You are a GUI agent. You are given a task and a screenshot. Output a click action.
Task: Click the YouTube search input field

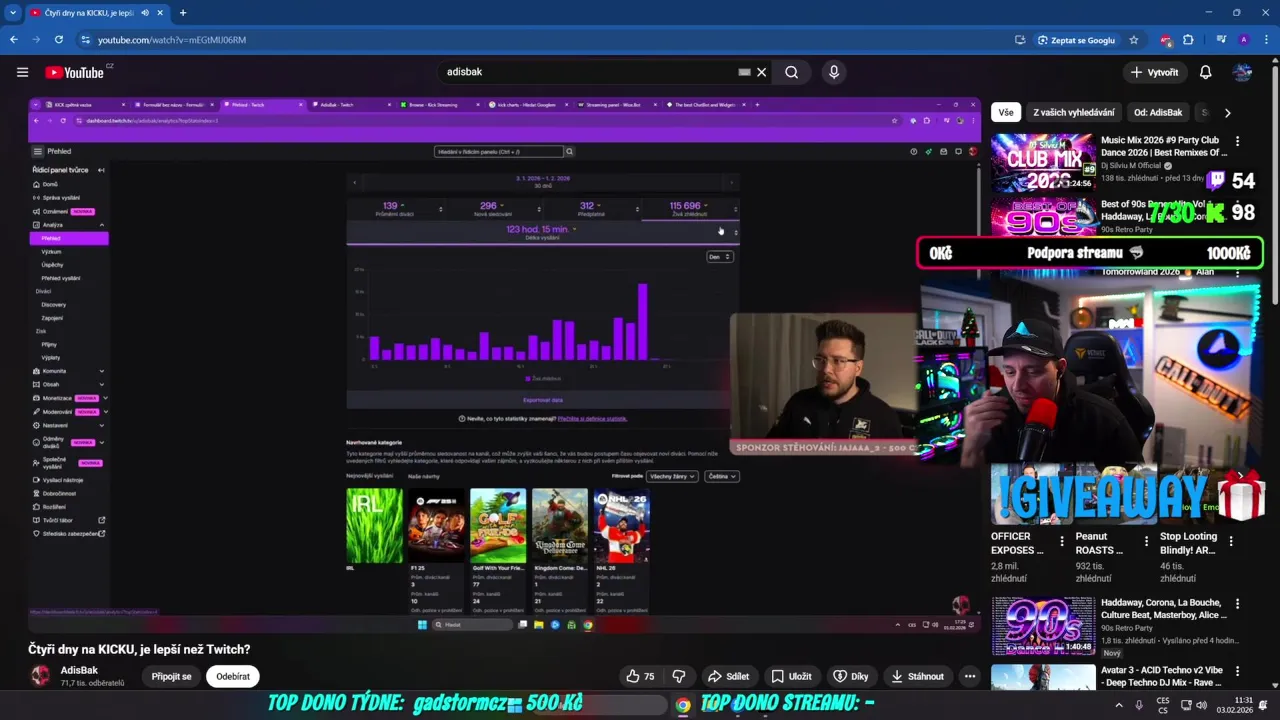click(x=590, y=72)
